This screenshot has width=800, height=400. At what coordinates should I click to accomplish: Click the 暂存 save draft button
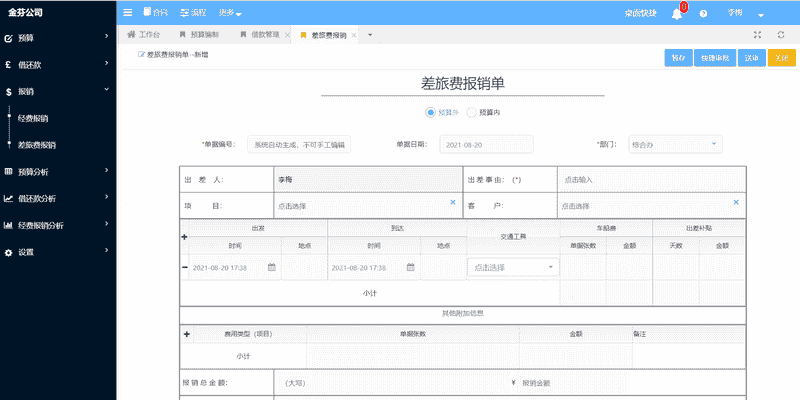tap(678, 58)
